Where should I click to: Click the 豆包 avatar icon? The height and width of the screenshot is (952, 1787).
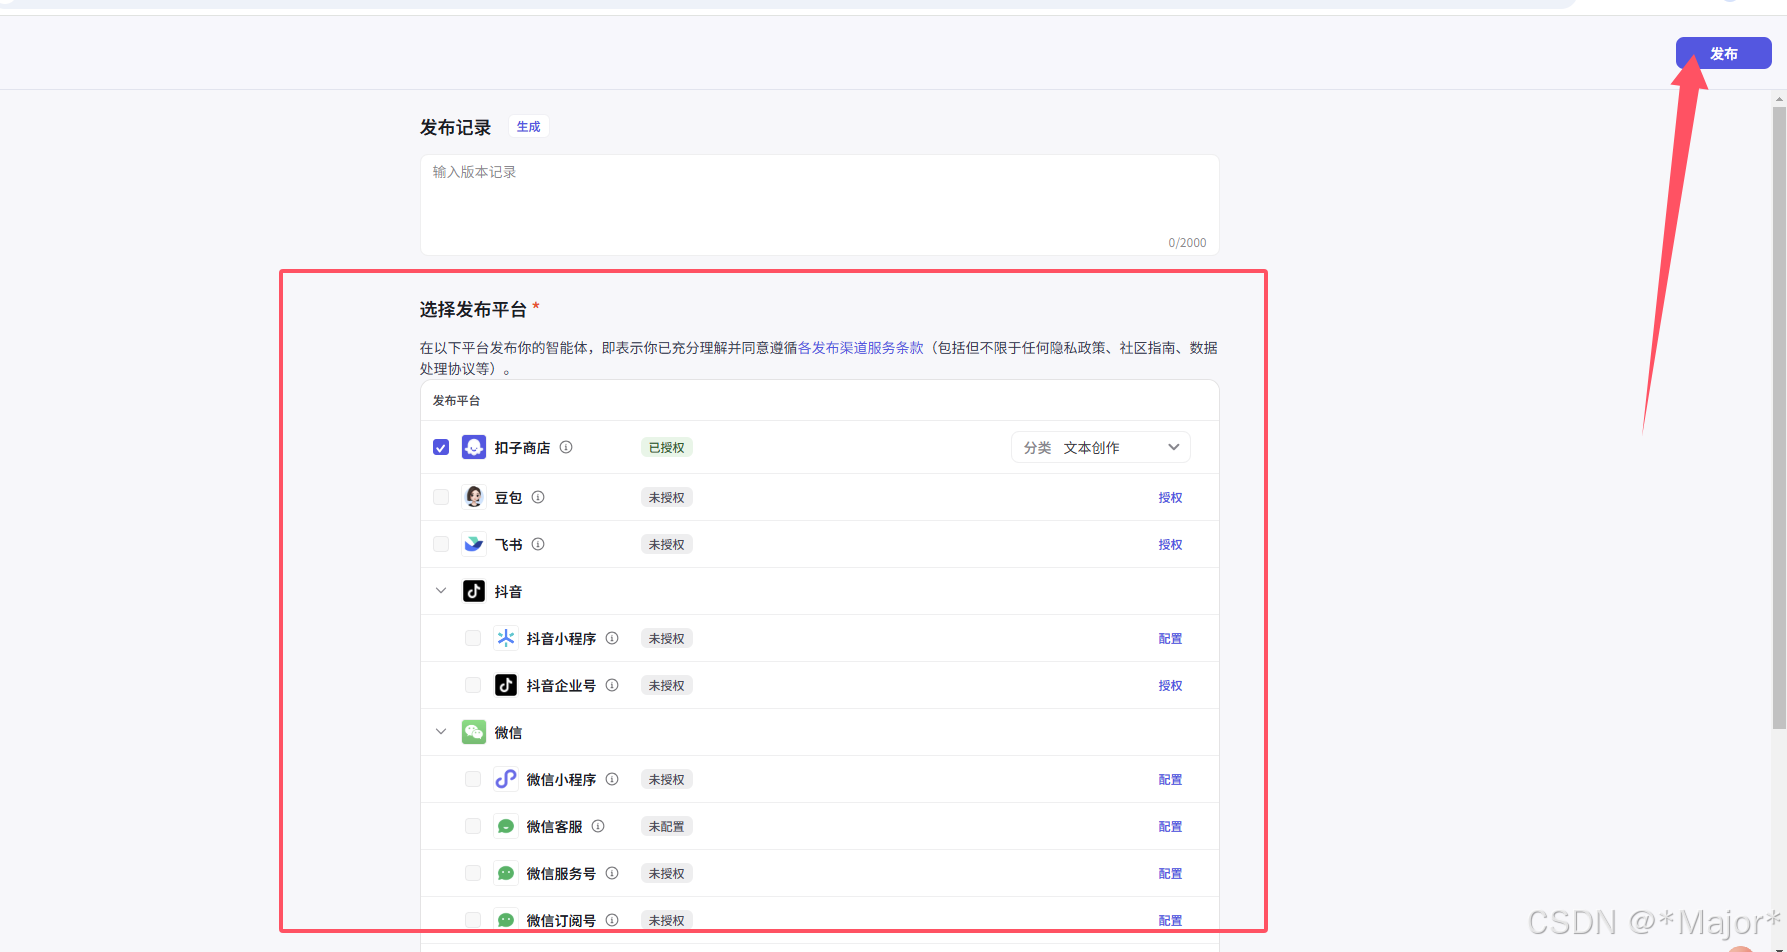[x=474, y=497]
